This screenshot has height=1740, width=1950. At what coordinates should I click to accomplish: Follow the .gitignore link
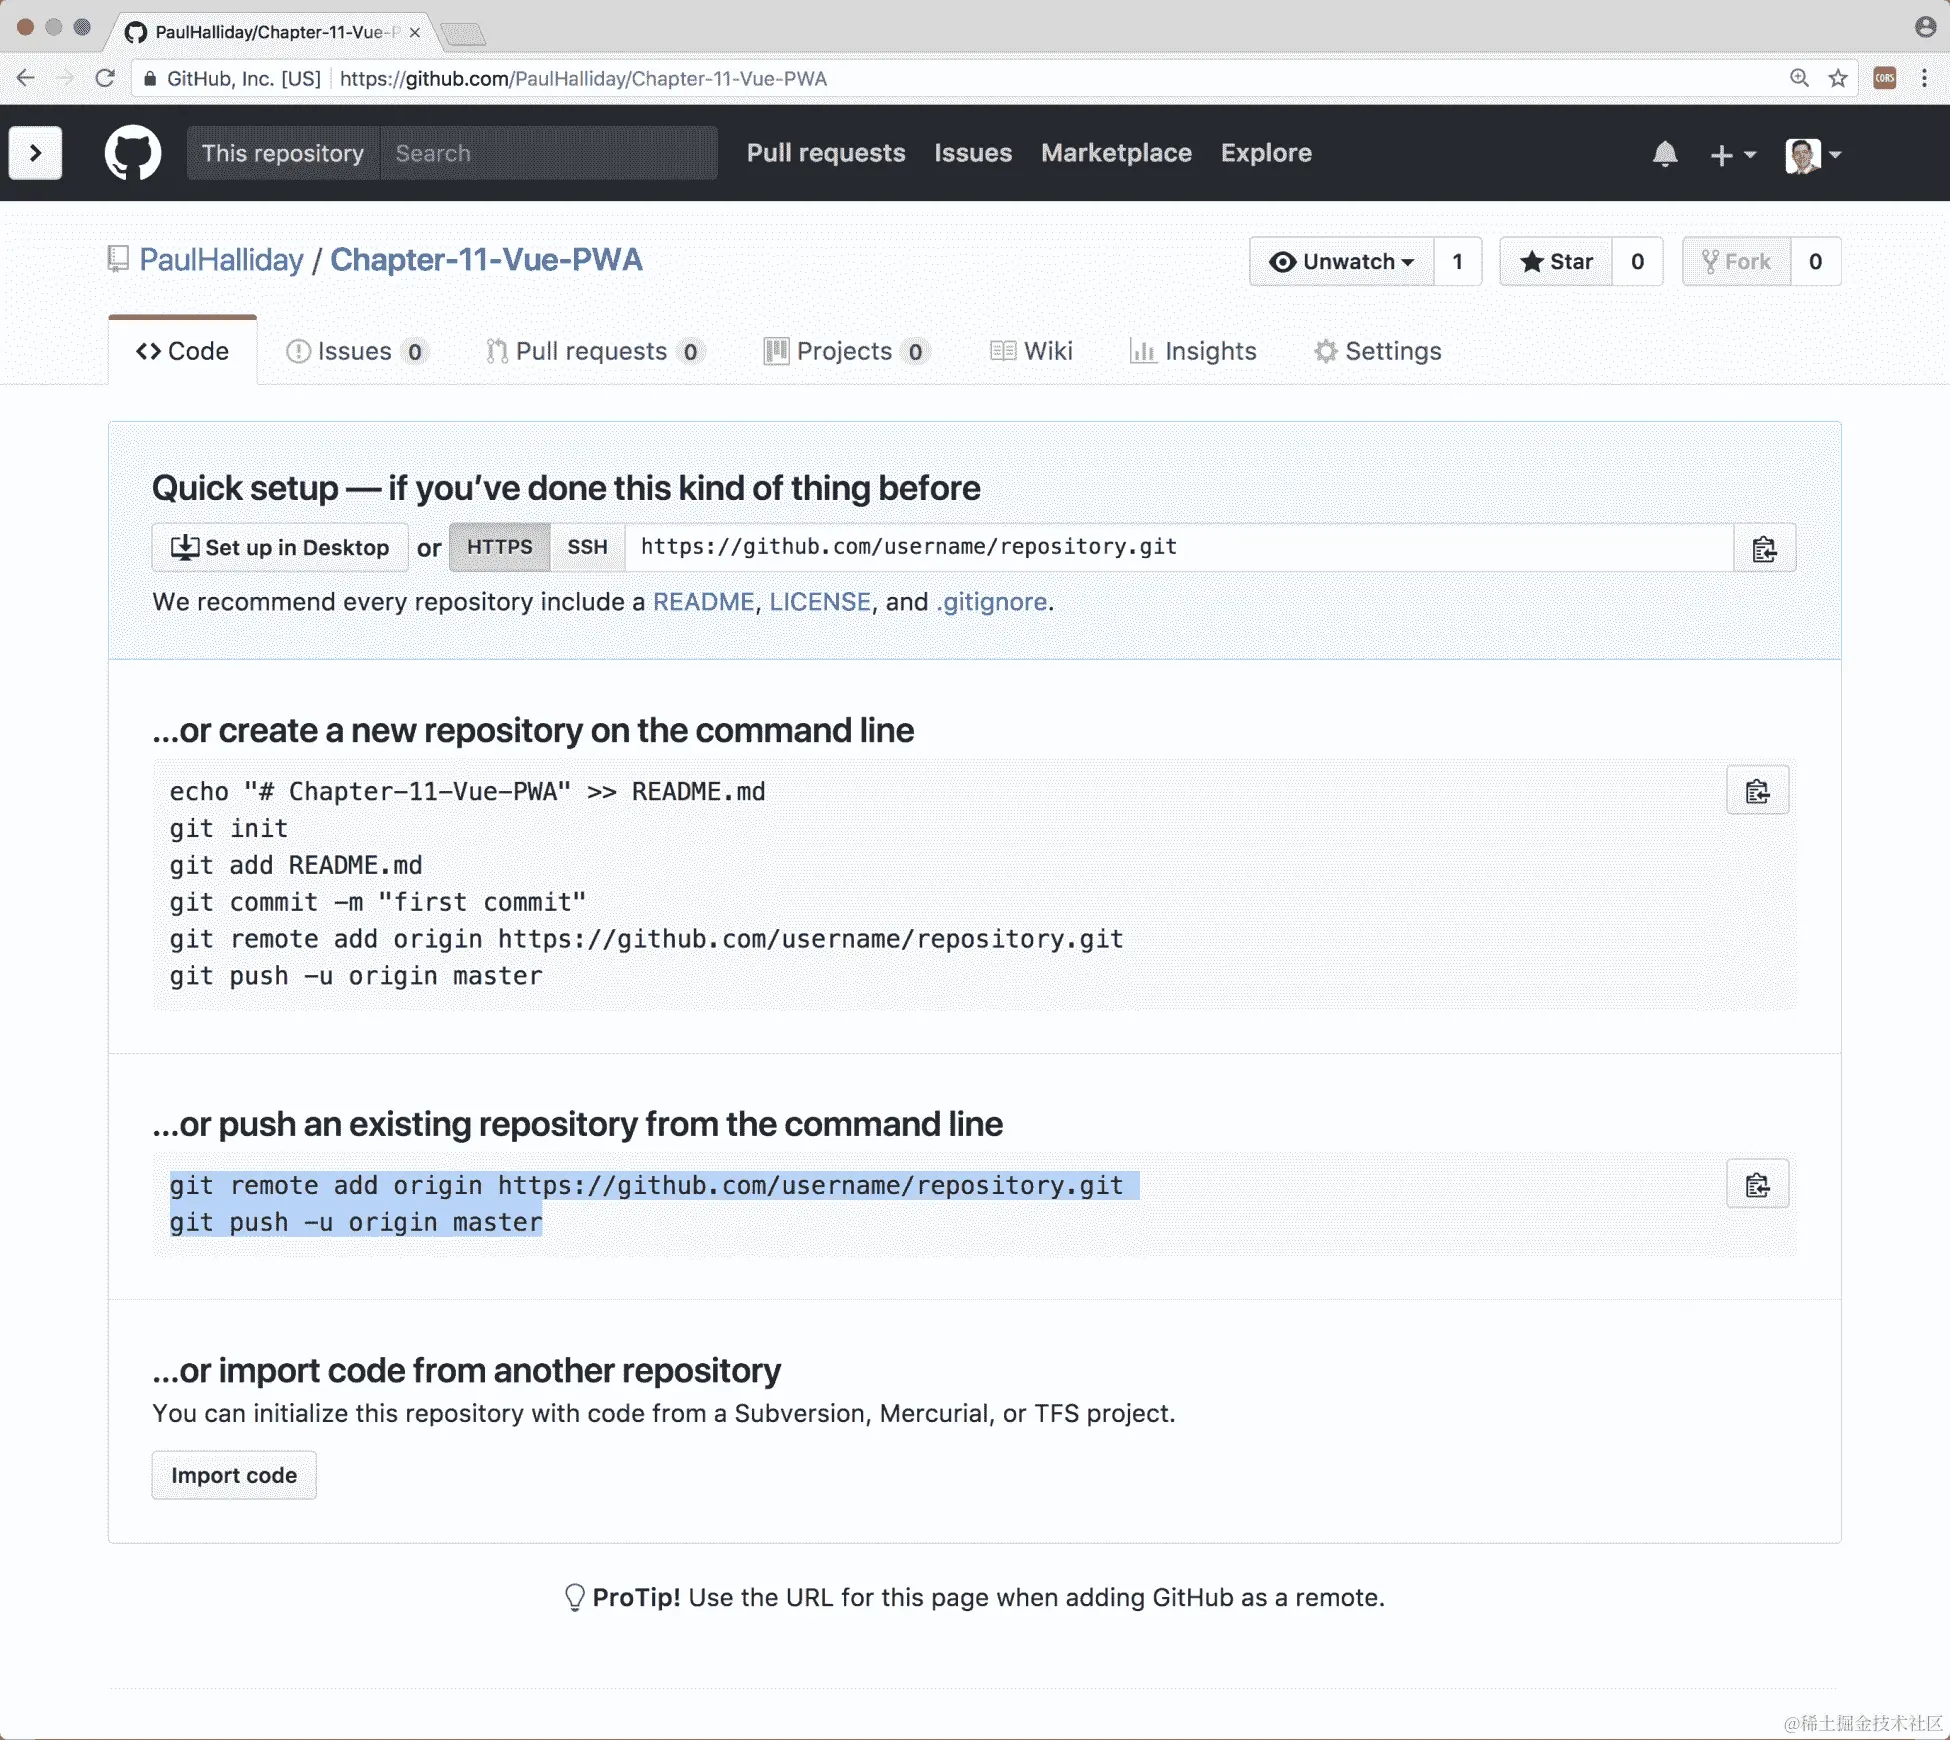[x=991, y=602]
